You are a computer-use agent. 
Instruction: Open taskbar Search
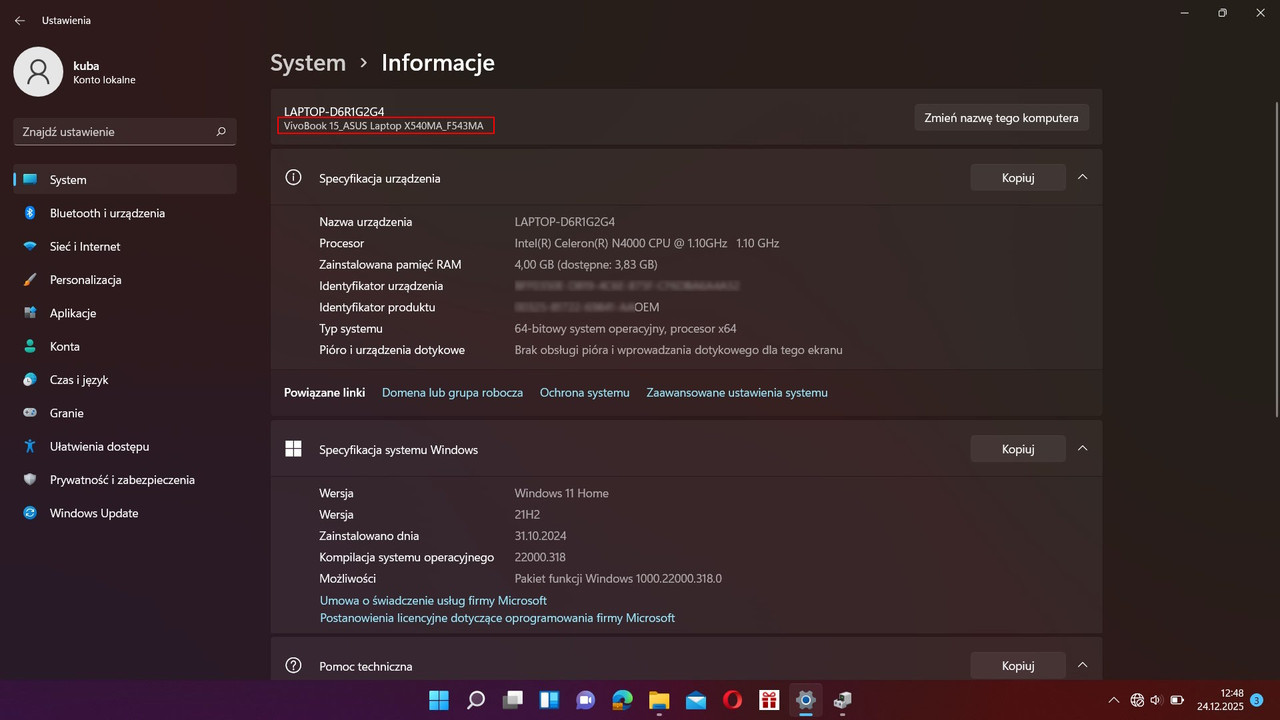pyautogui.click(x=476, y=700)
